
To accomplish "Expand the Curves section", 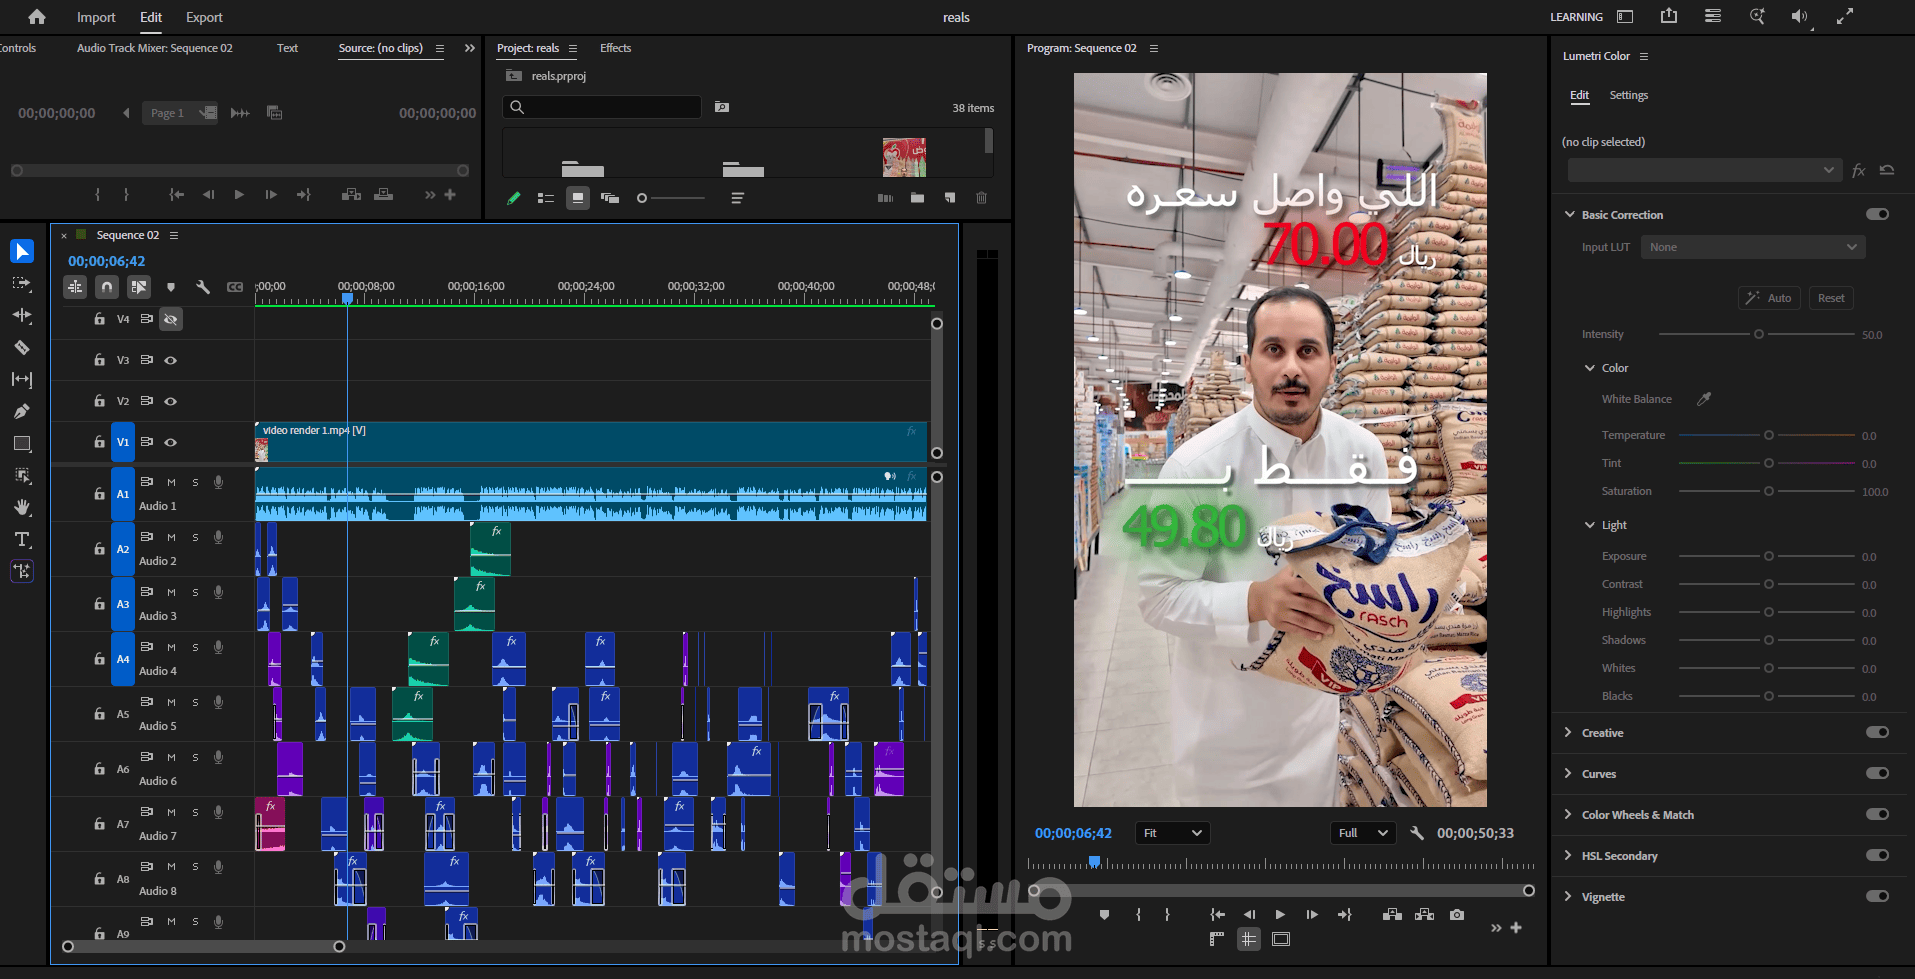I will pos(1568,773).
